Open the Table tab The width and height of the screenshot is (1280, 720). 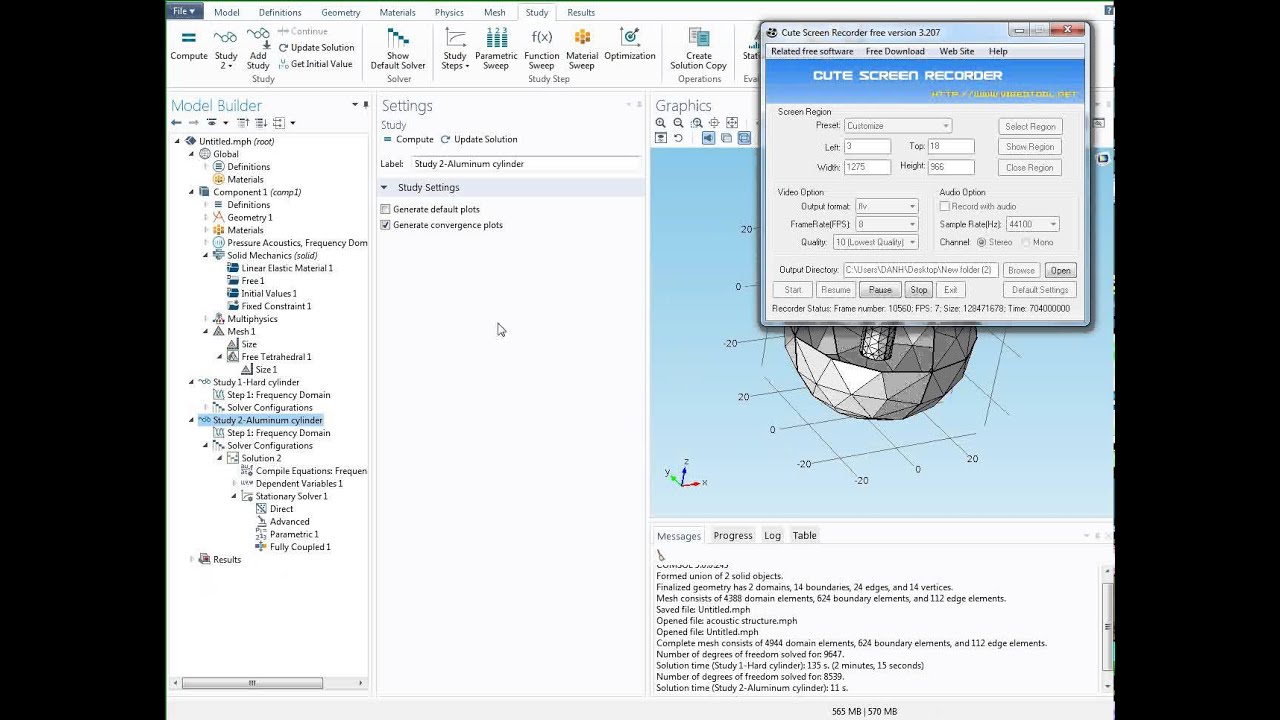coord(804,535)
